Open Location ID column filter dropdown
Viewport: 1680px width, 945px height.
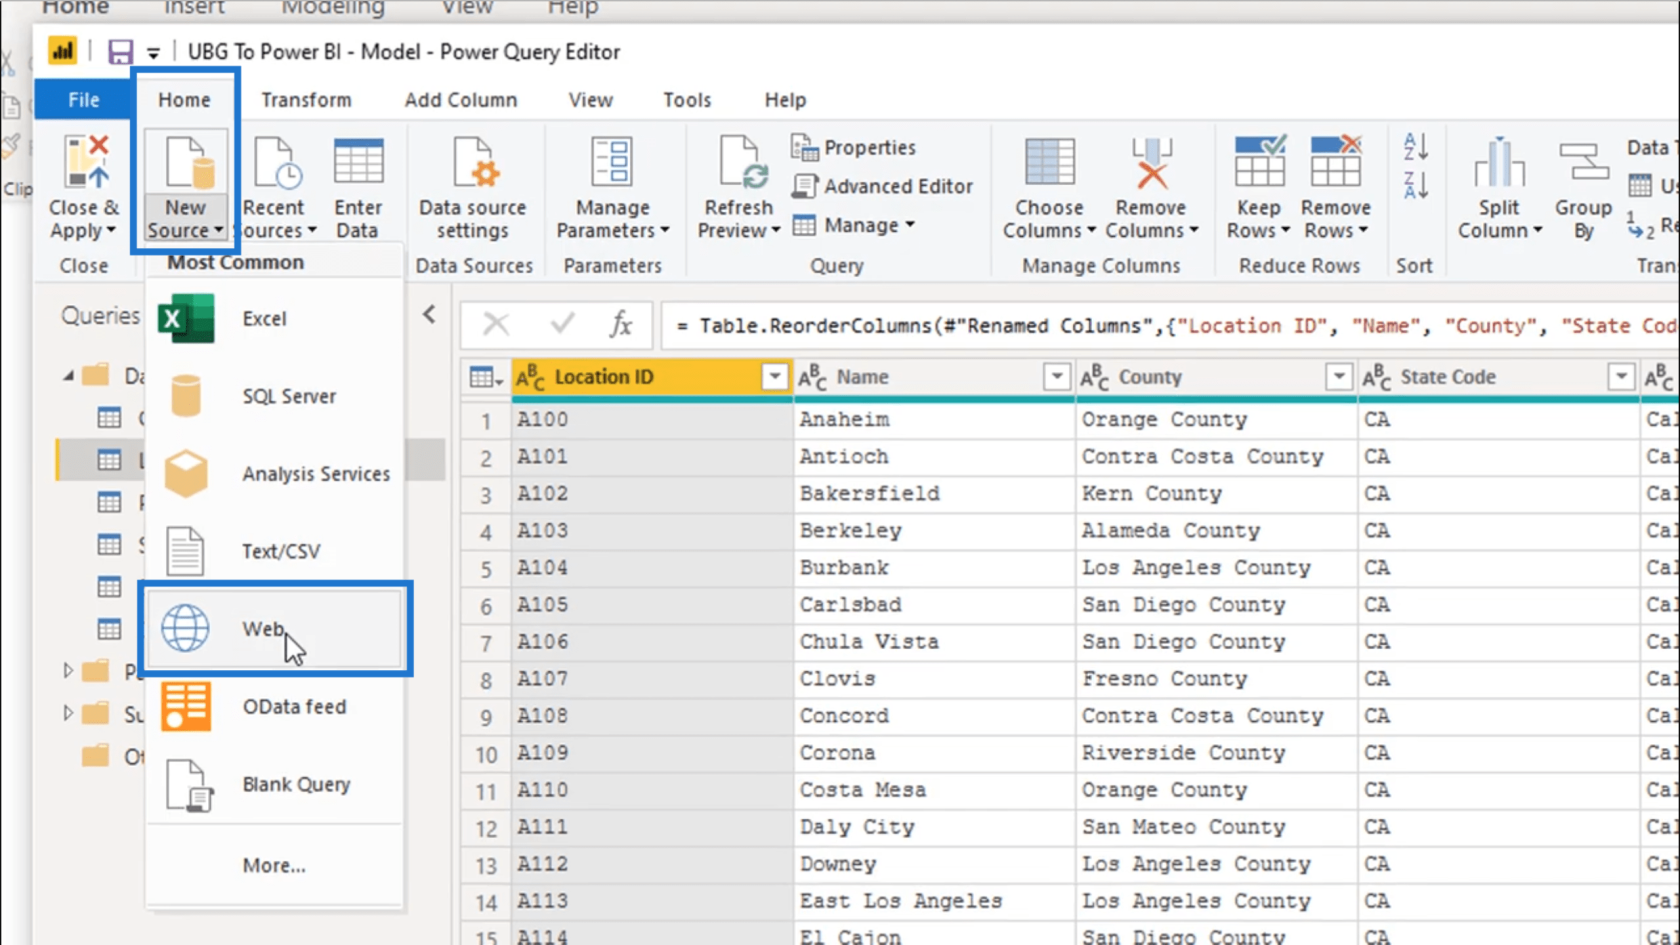[x=774, y=377]
